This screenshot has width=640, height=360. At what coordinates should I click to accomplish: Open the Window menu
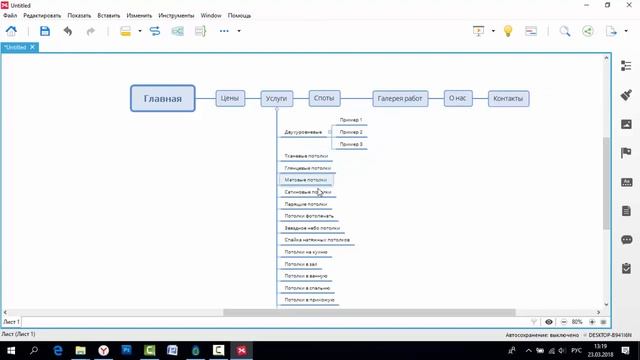[x=211, y=16]
